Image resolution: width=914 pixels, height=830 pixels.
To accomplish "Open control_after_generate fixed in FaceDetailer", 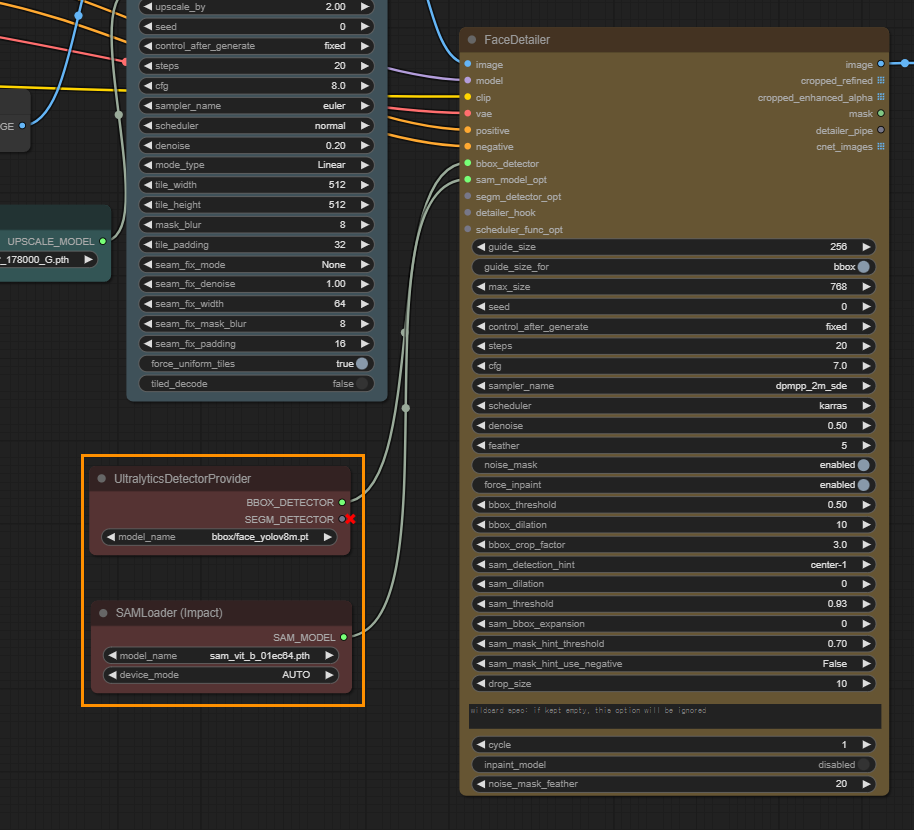I will coord(673,326).
